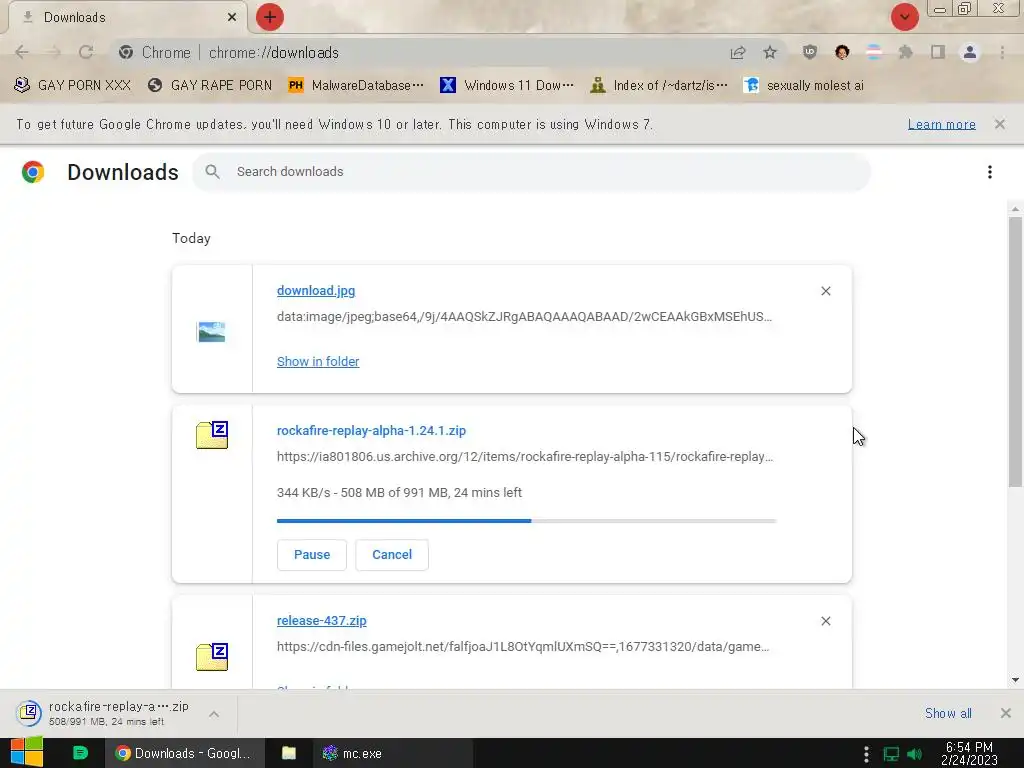Close the bottom download shelf

click(1005, 713)
